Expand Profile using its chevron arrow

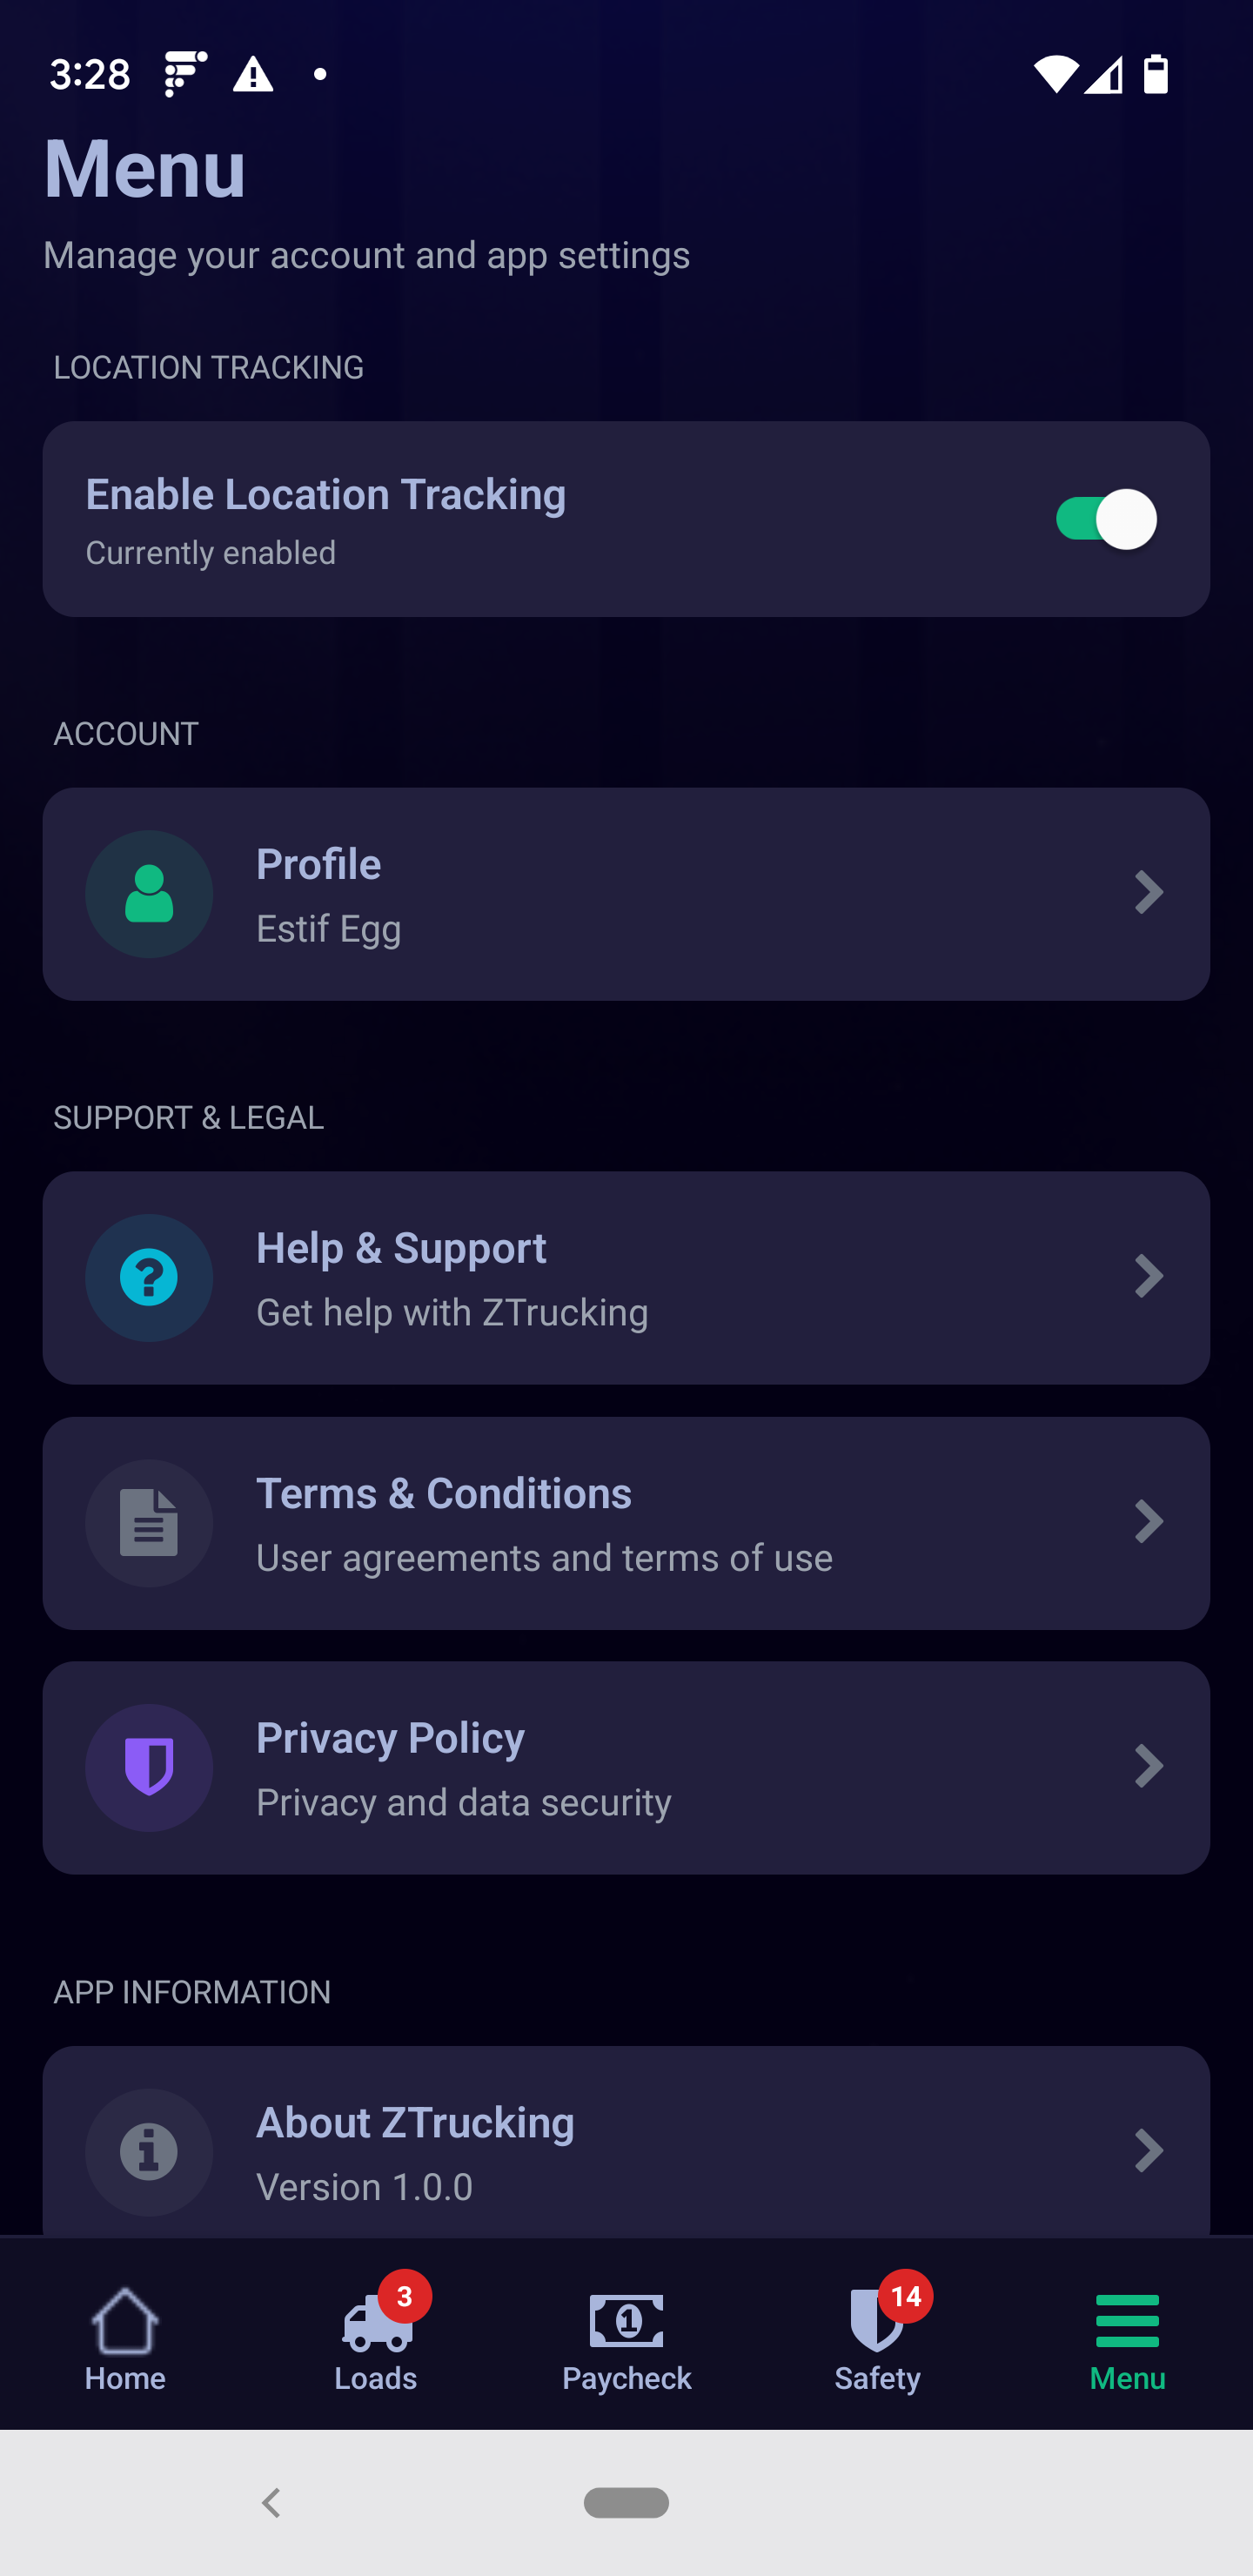point(1148,892)
